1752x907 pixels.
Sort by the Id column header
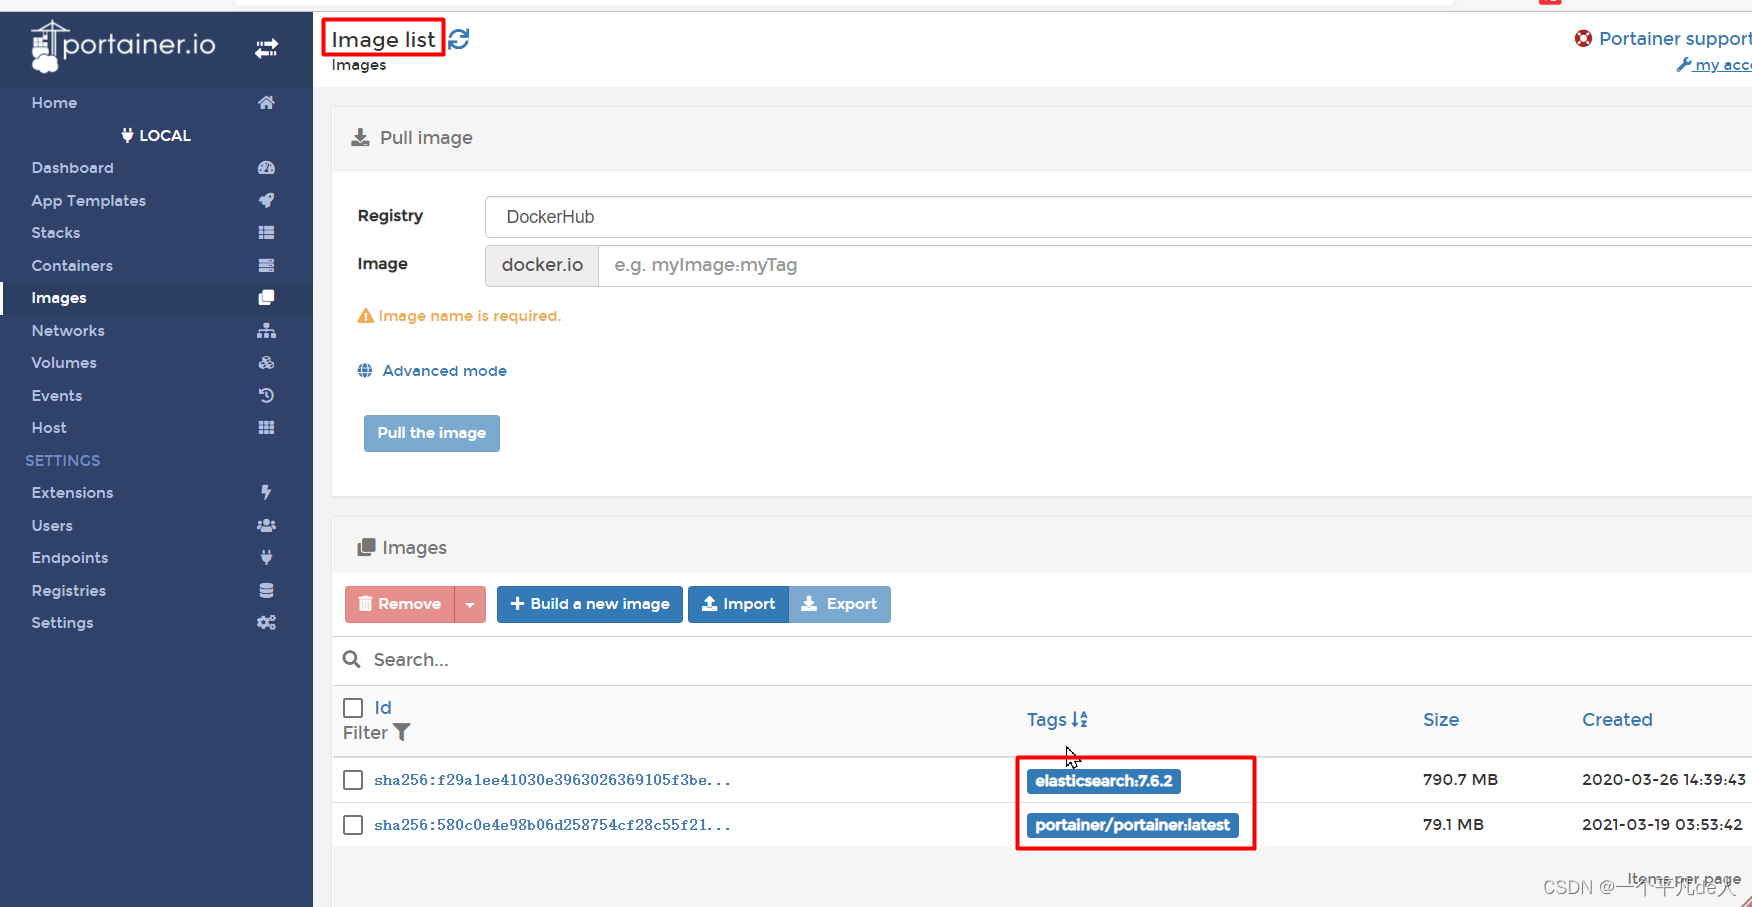click(383, 707)
